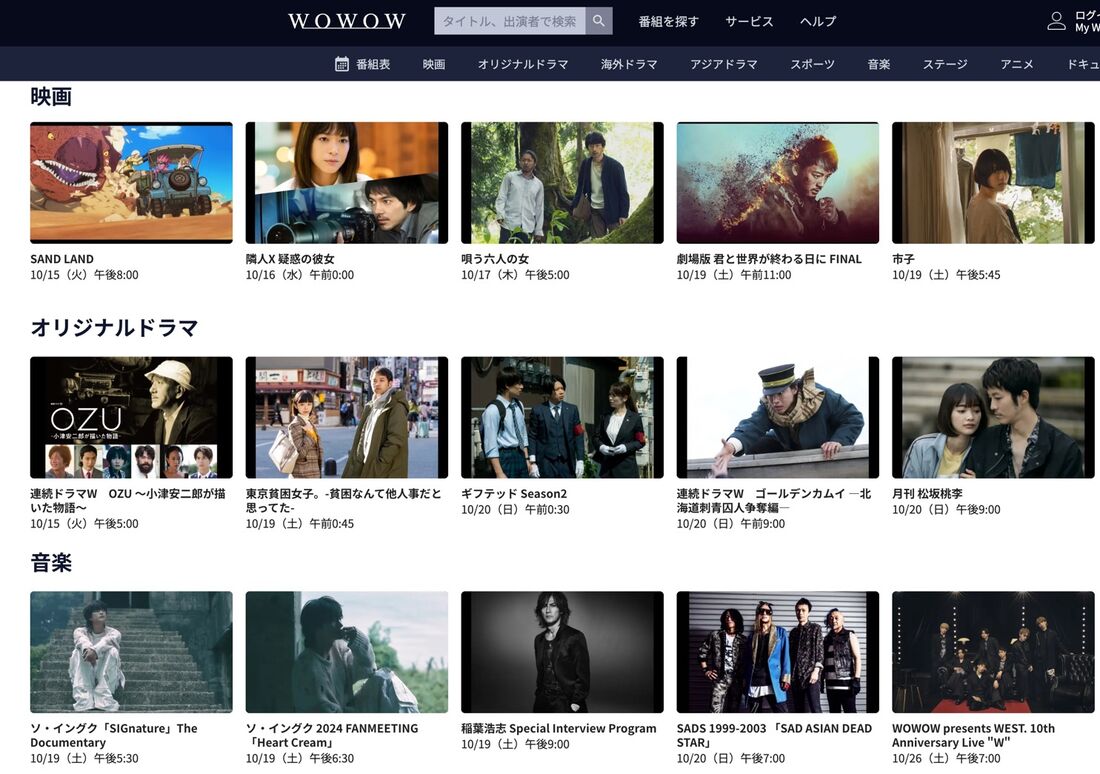The height and width of the screenshot is (774, 1100).
Task: Click the ギフテッド Season2 title link
Action: click(x=514, y=493)
